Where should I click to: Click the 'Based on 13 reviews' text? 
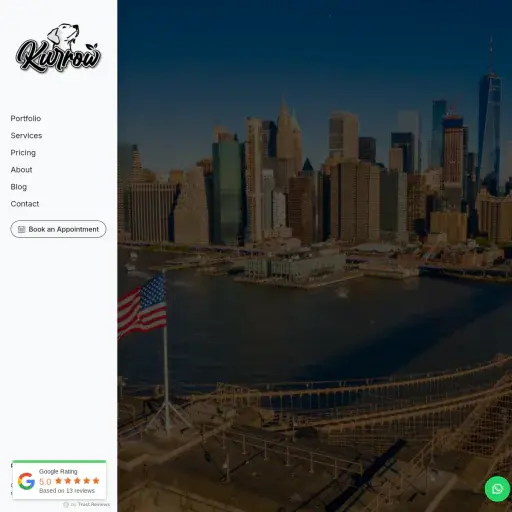[x=67, y=491]
